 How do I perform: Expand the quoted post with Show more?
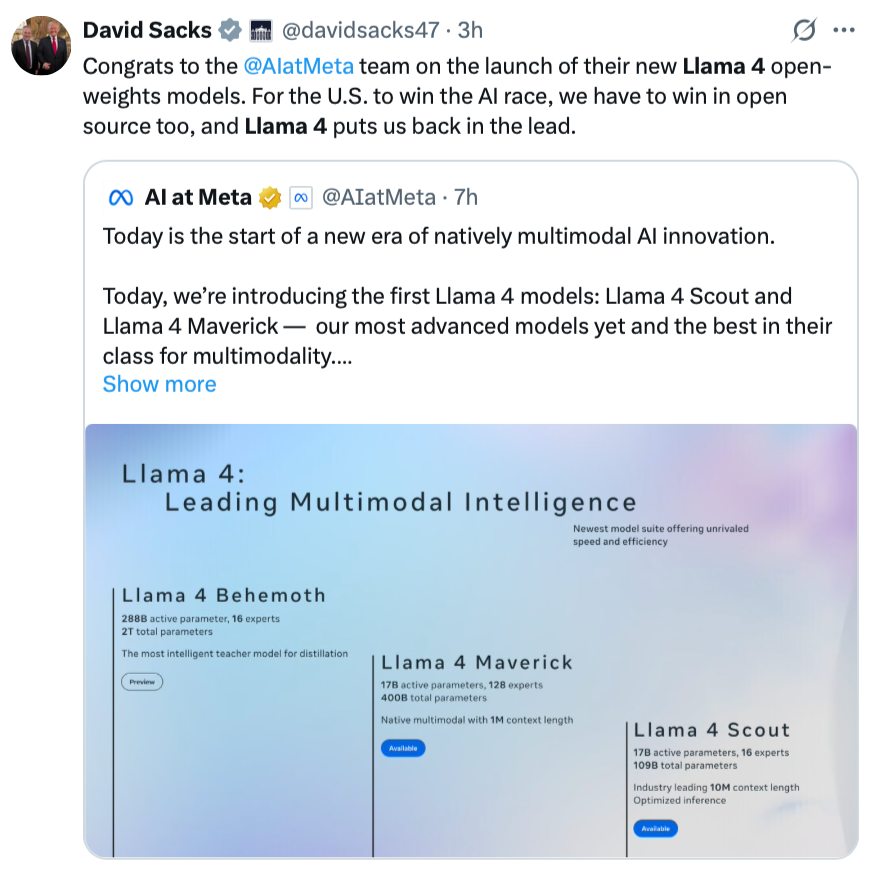point(159,384)
